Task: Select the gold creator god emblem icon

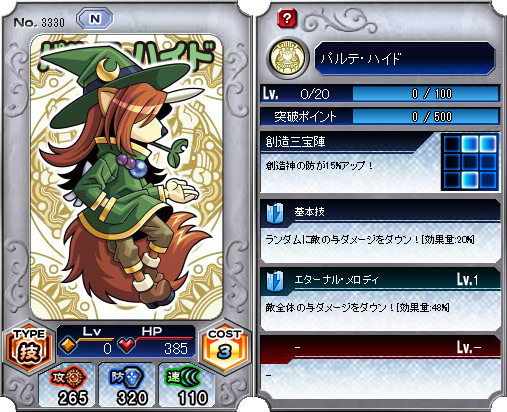Action: click(287, 58)
